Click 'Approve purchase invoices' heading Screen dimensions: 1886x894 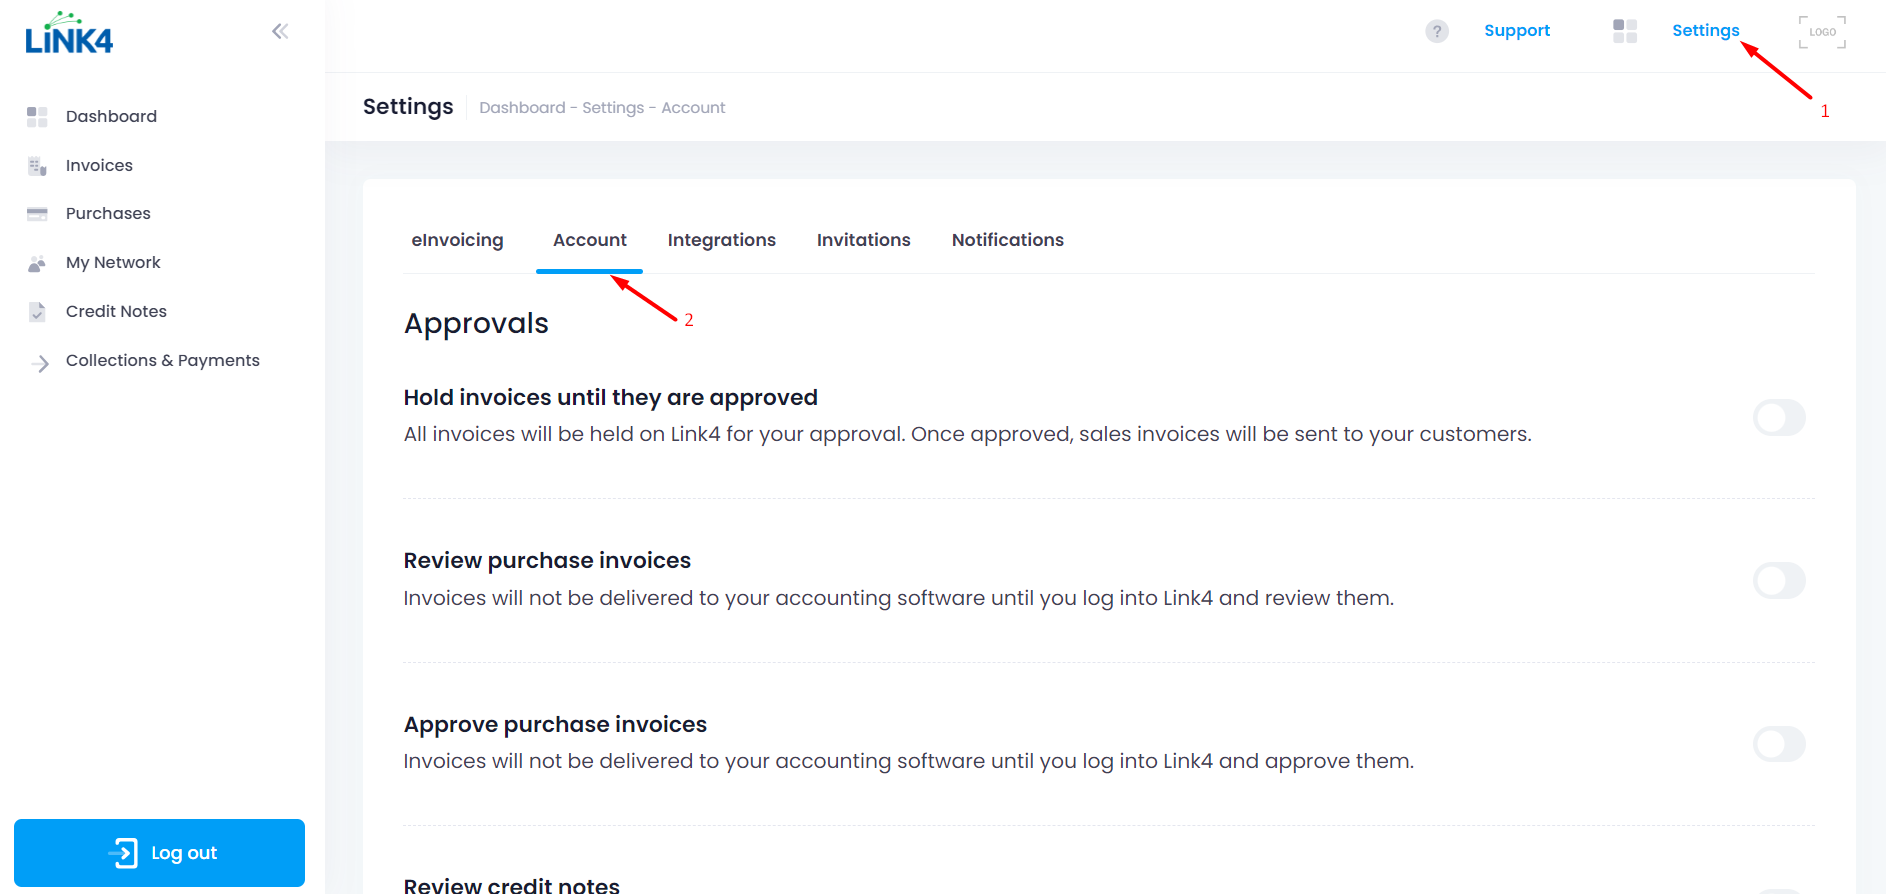point(555,724)
